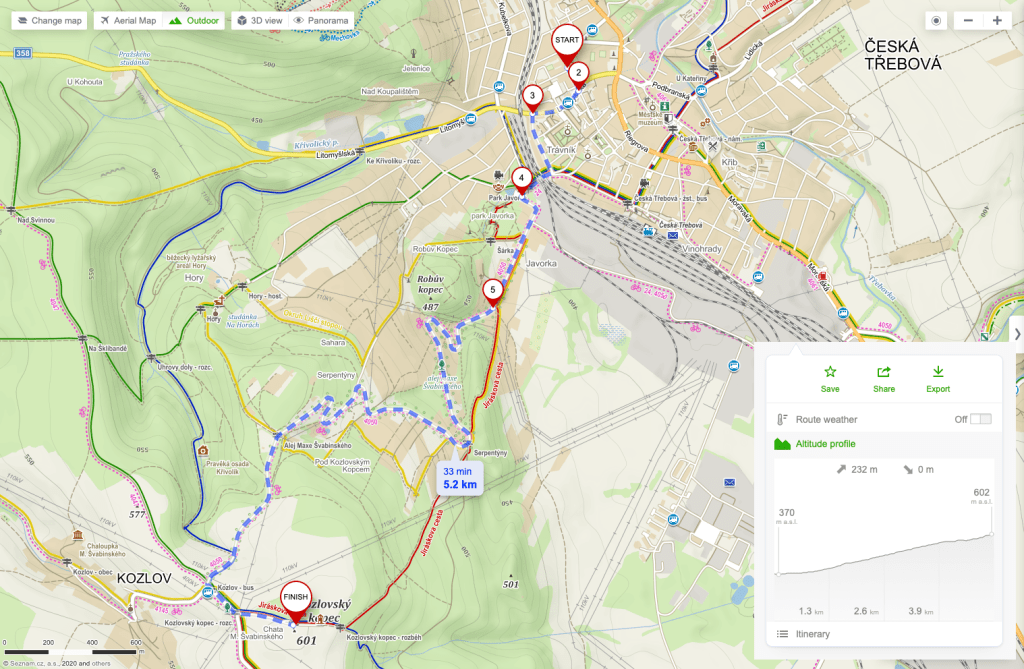This screenshot has height=669, width=1024.
Task: Zoom in with the plus button
Action: click(x=997, y=21)
